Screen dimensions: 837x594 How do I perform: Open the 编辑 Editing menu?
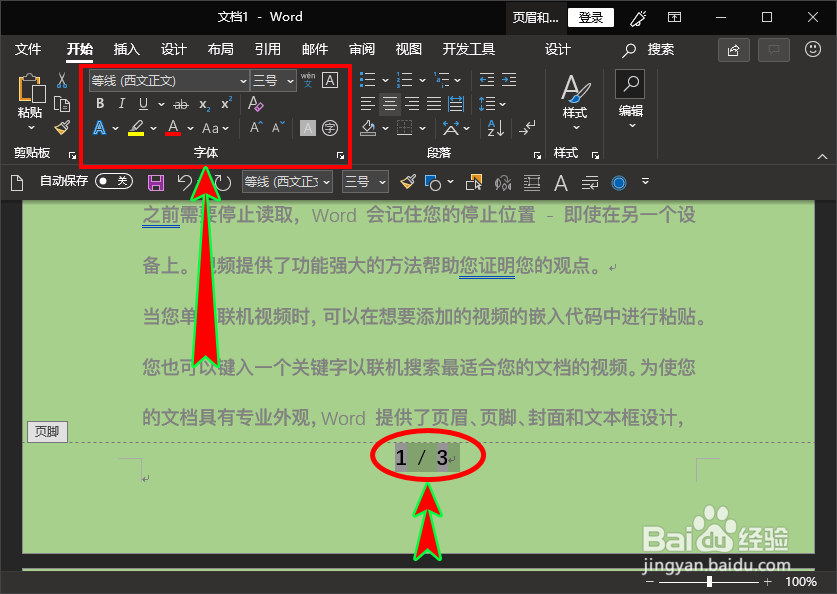click(630, 100)
